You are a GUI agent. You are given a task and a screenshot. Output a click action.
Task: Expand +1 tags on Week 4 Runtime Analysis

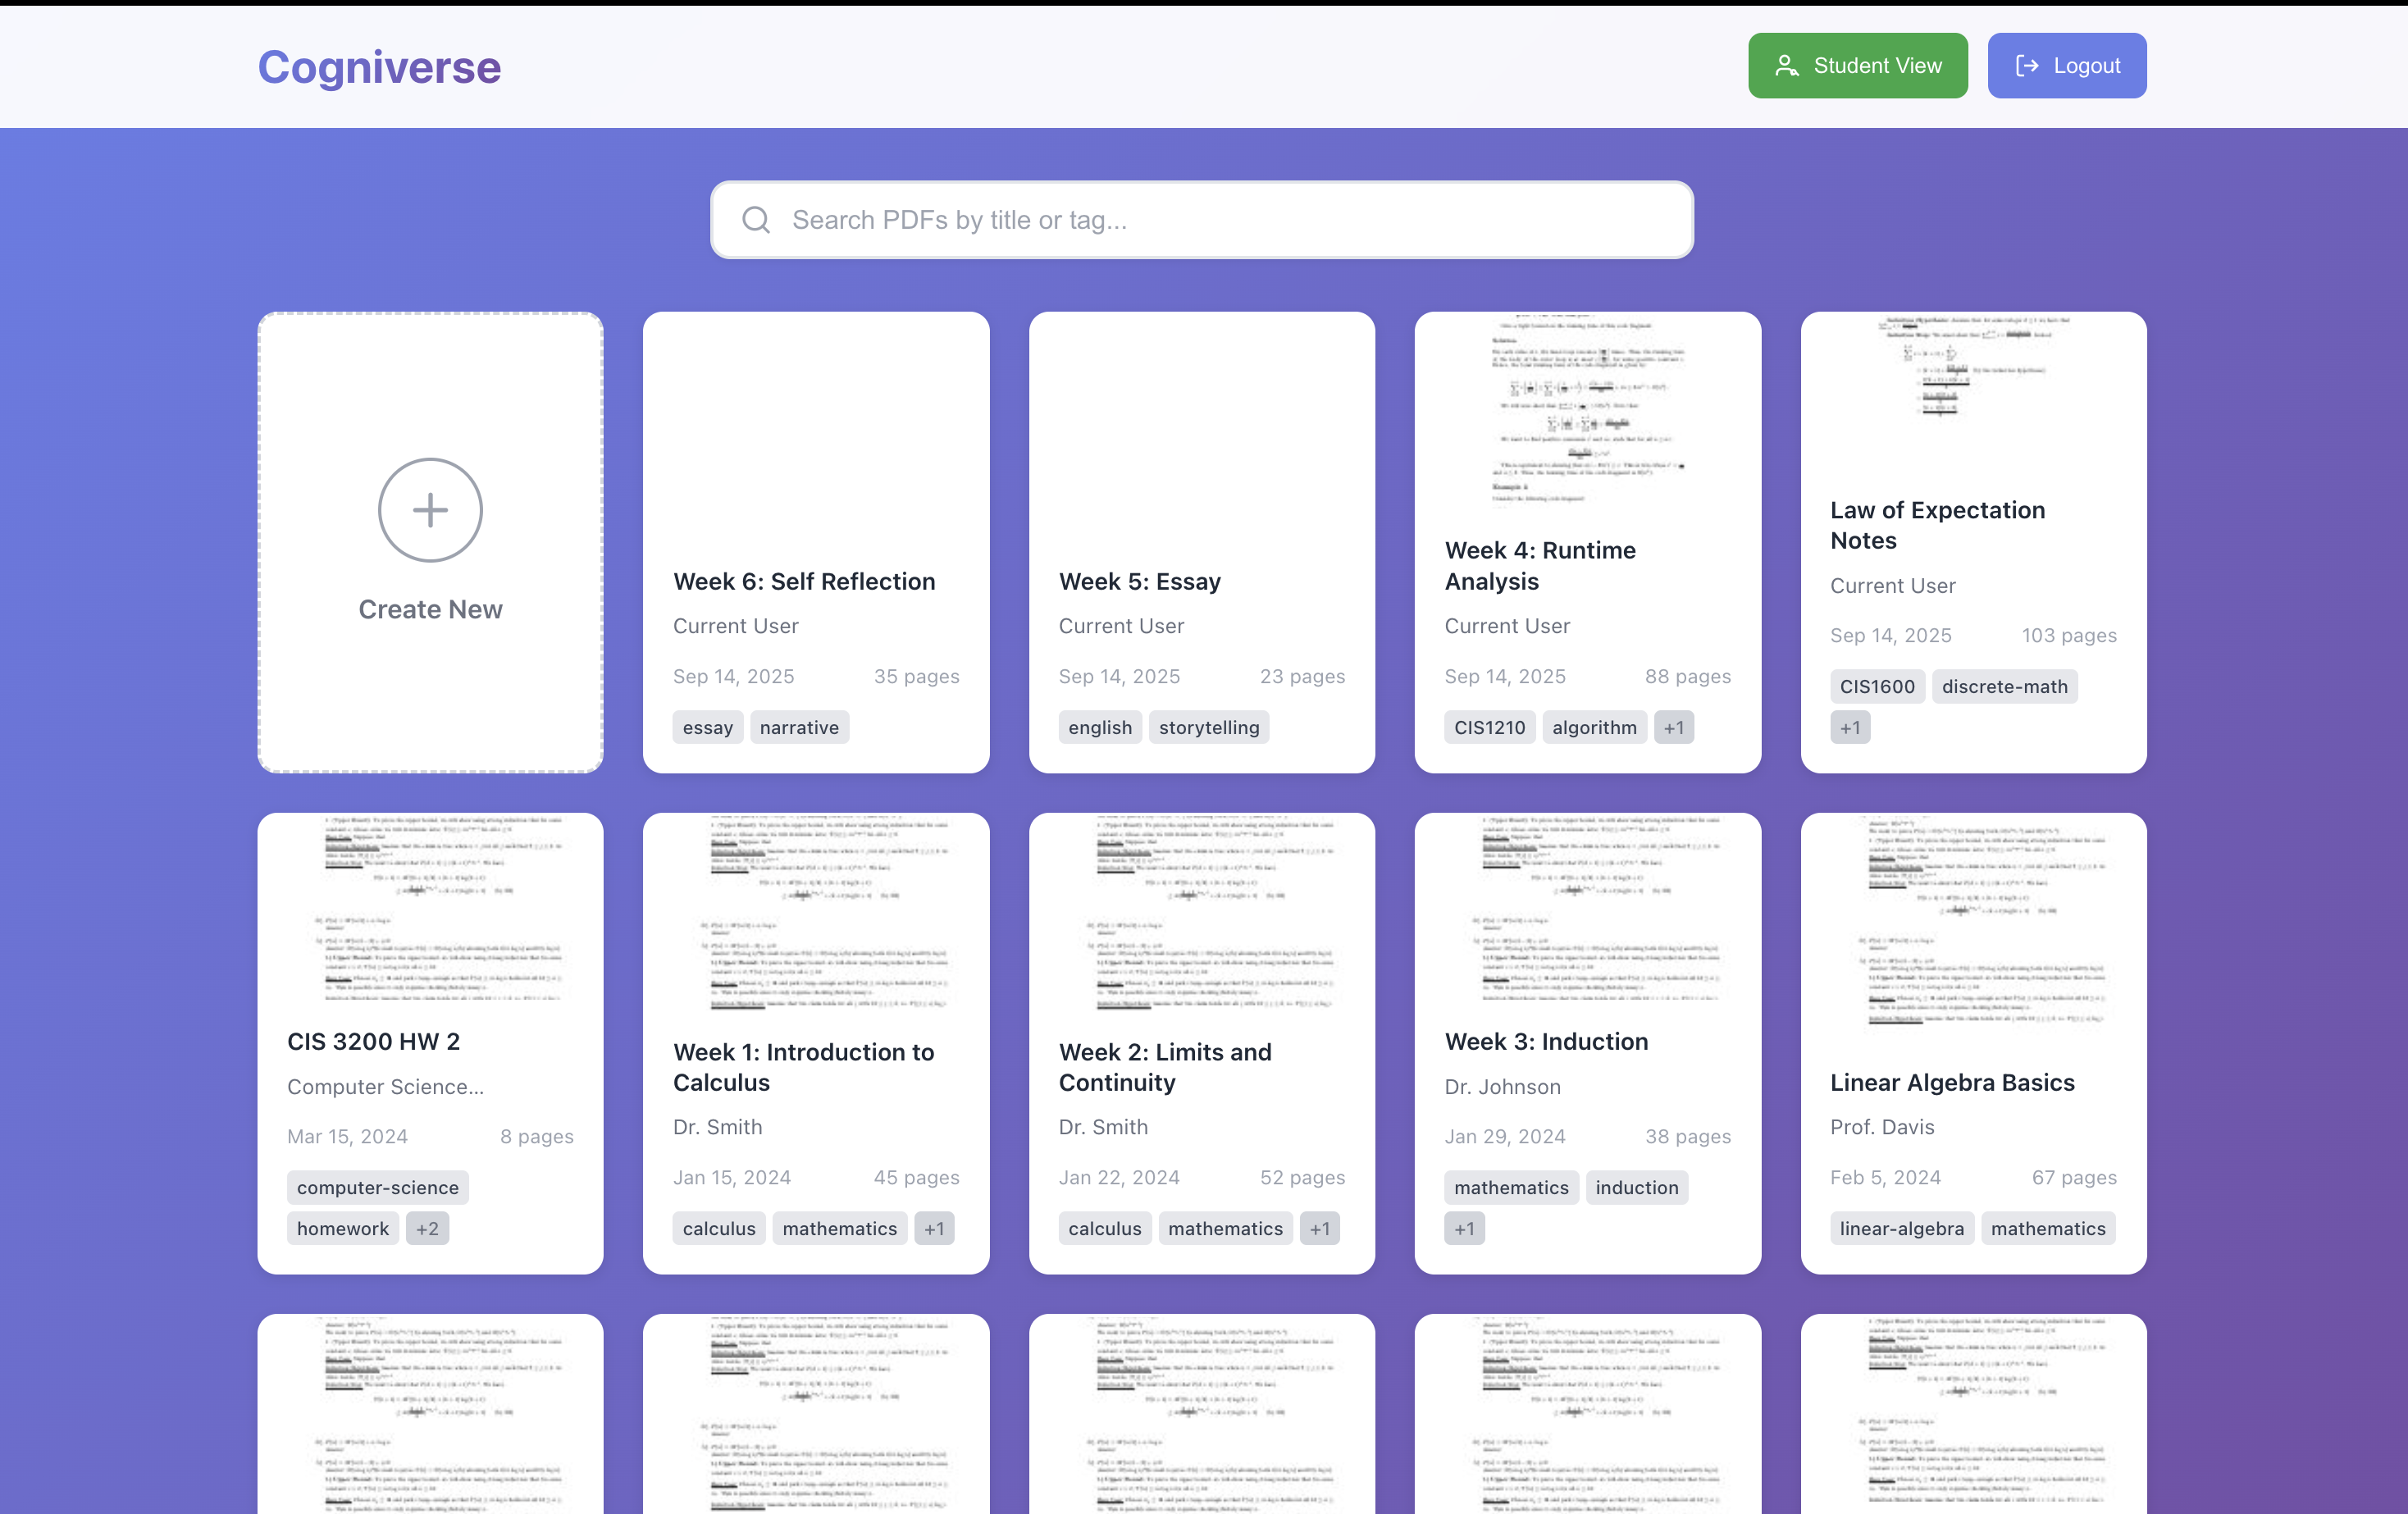[1673, 728]
